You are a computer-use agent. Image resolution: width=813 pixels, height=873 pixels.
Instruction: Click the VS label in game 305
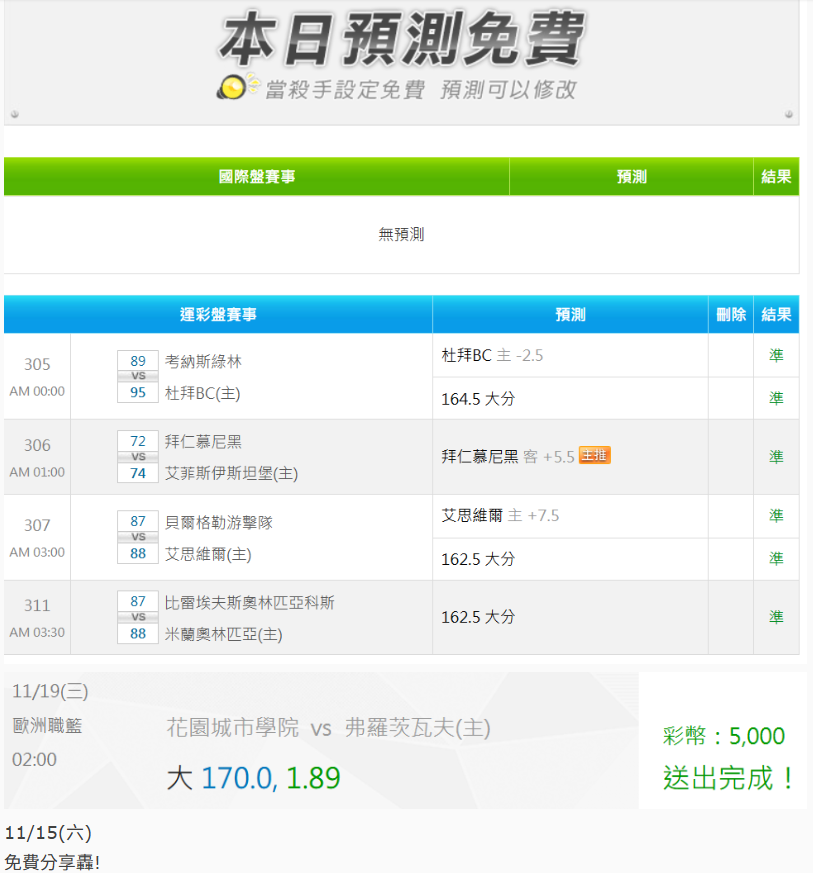coord(138,376)
